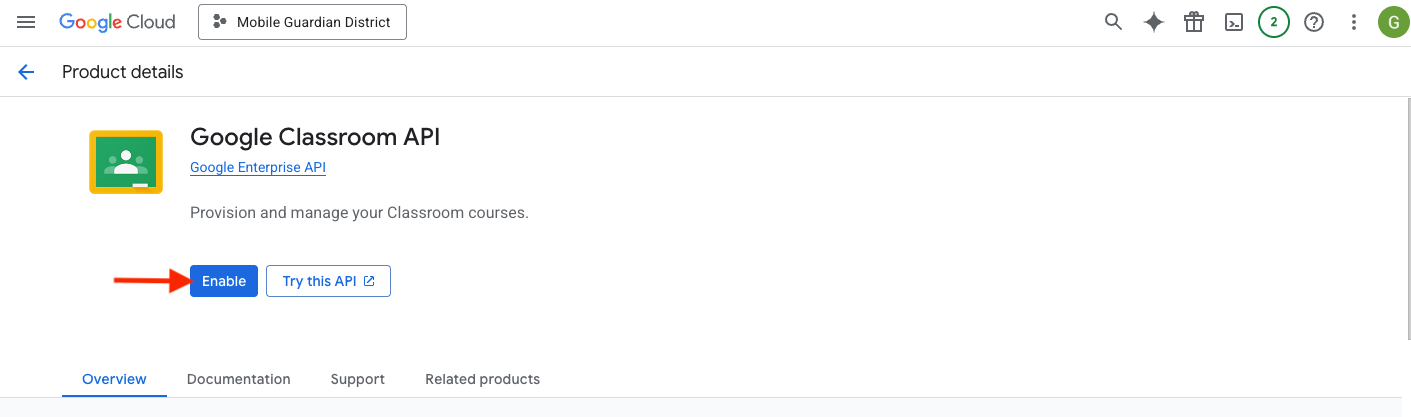Open the Gemini sparkle assistant icon
Image resolution: width=1411 pixels, height=417 pixels.
click(x=1154, y=22)
